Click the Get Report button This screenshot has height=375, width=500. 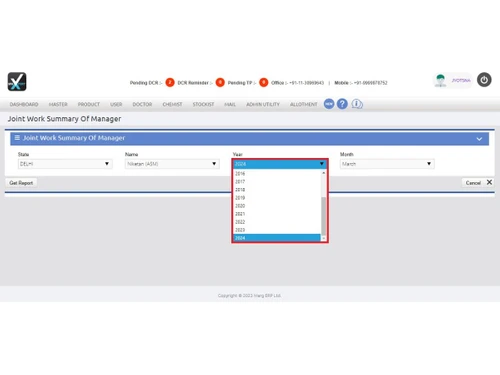(21, 183)
